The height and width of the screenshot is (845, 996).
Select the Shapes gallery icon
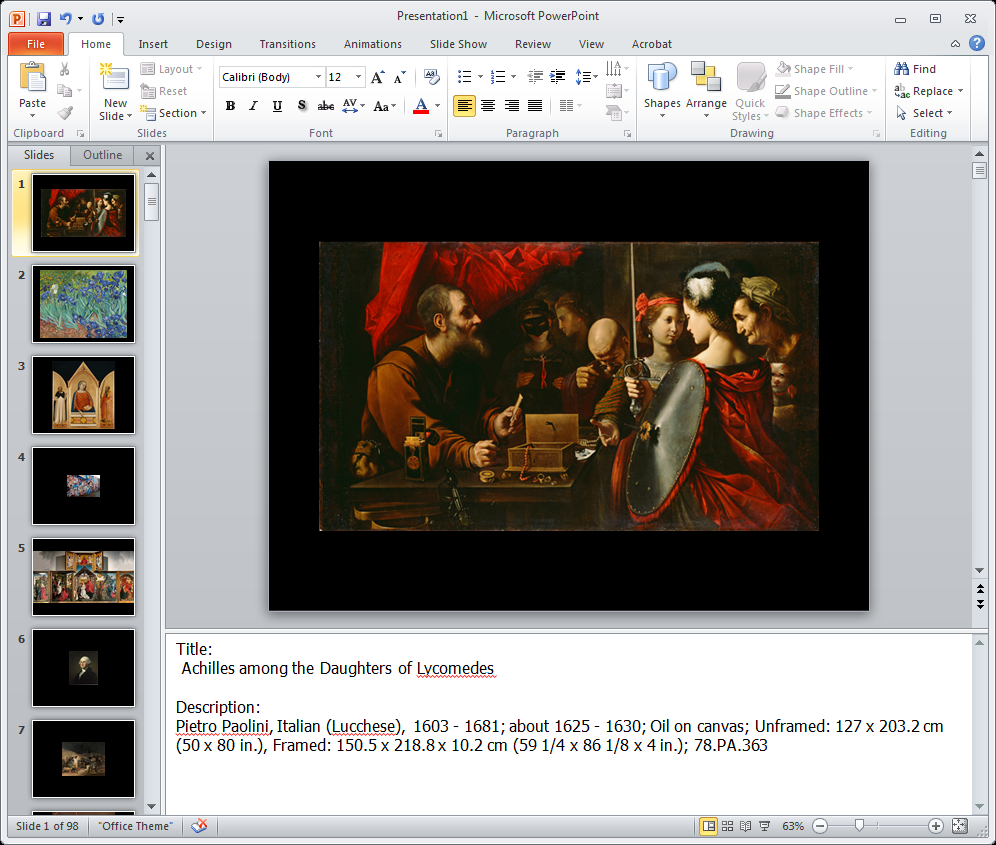coord(662,89)
